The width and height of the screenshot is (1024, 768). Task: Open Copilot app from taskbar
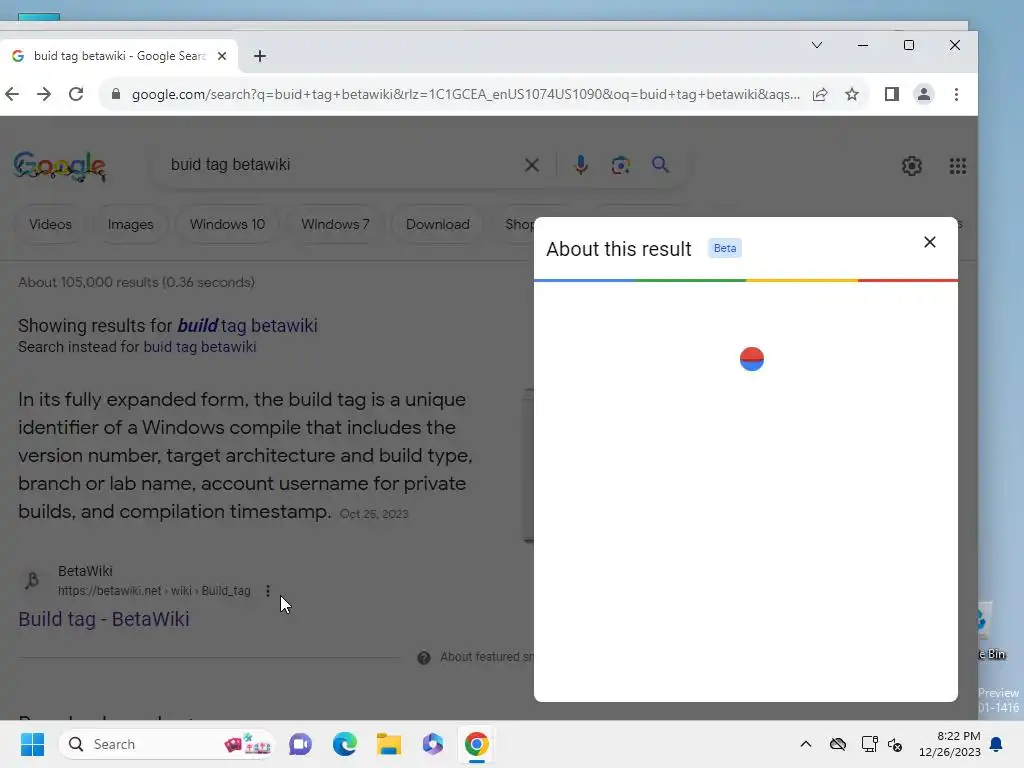point(432,744)
